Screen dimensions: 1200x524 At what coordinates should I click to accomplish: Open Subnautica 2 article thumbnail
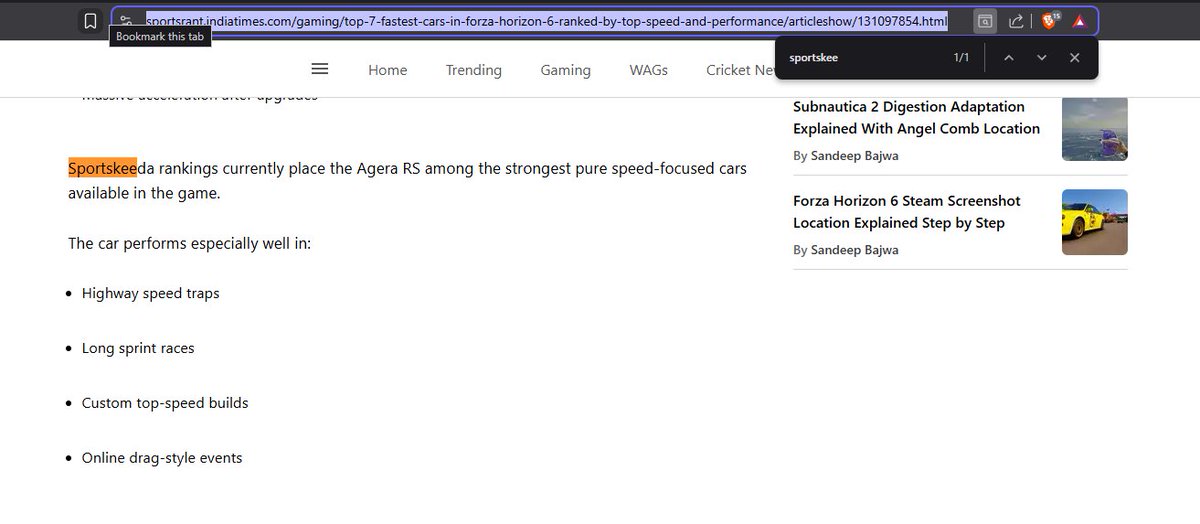coord(1095,128)
